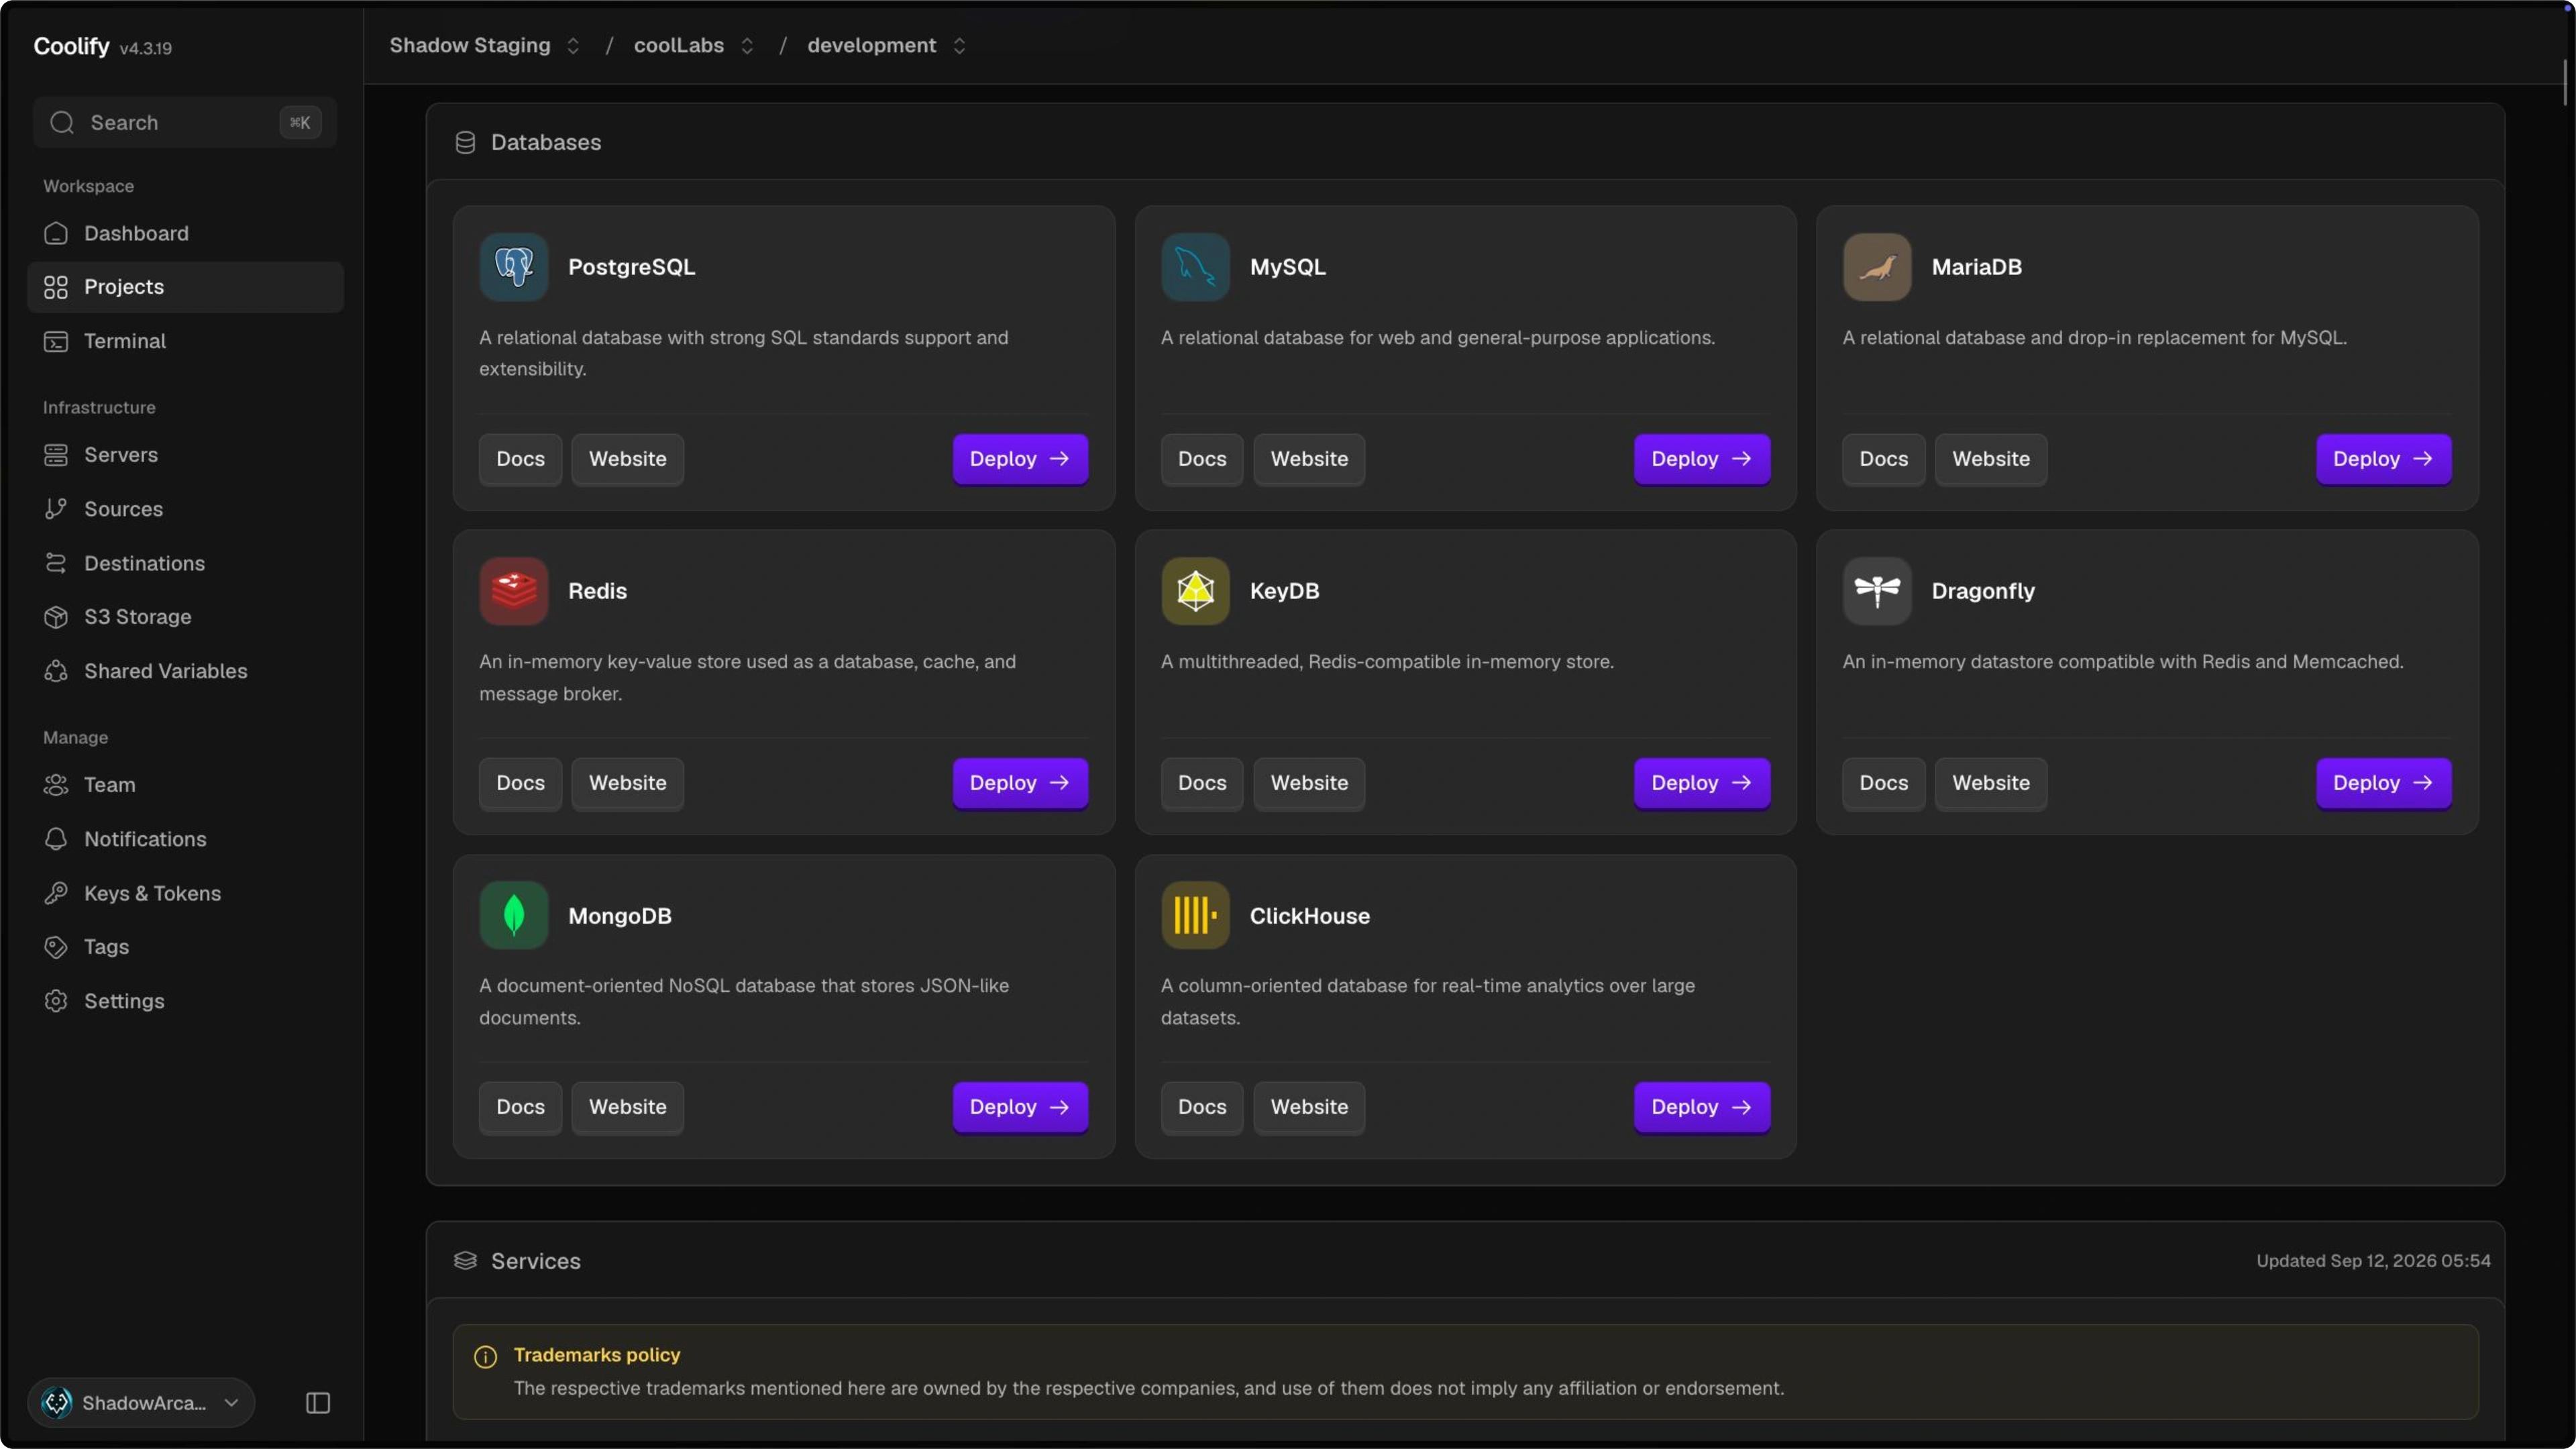The height and width of the screenshot is (1449, 2576).
Task: Deploy ClickHouse database
Action: point(1702,1107)
